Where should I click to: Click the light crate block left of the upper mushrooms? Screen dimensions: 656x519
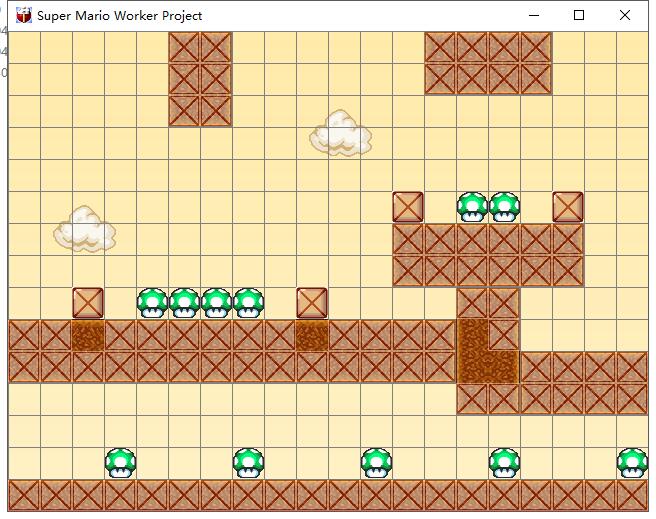(408, 207)
